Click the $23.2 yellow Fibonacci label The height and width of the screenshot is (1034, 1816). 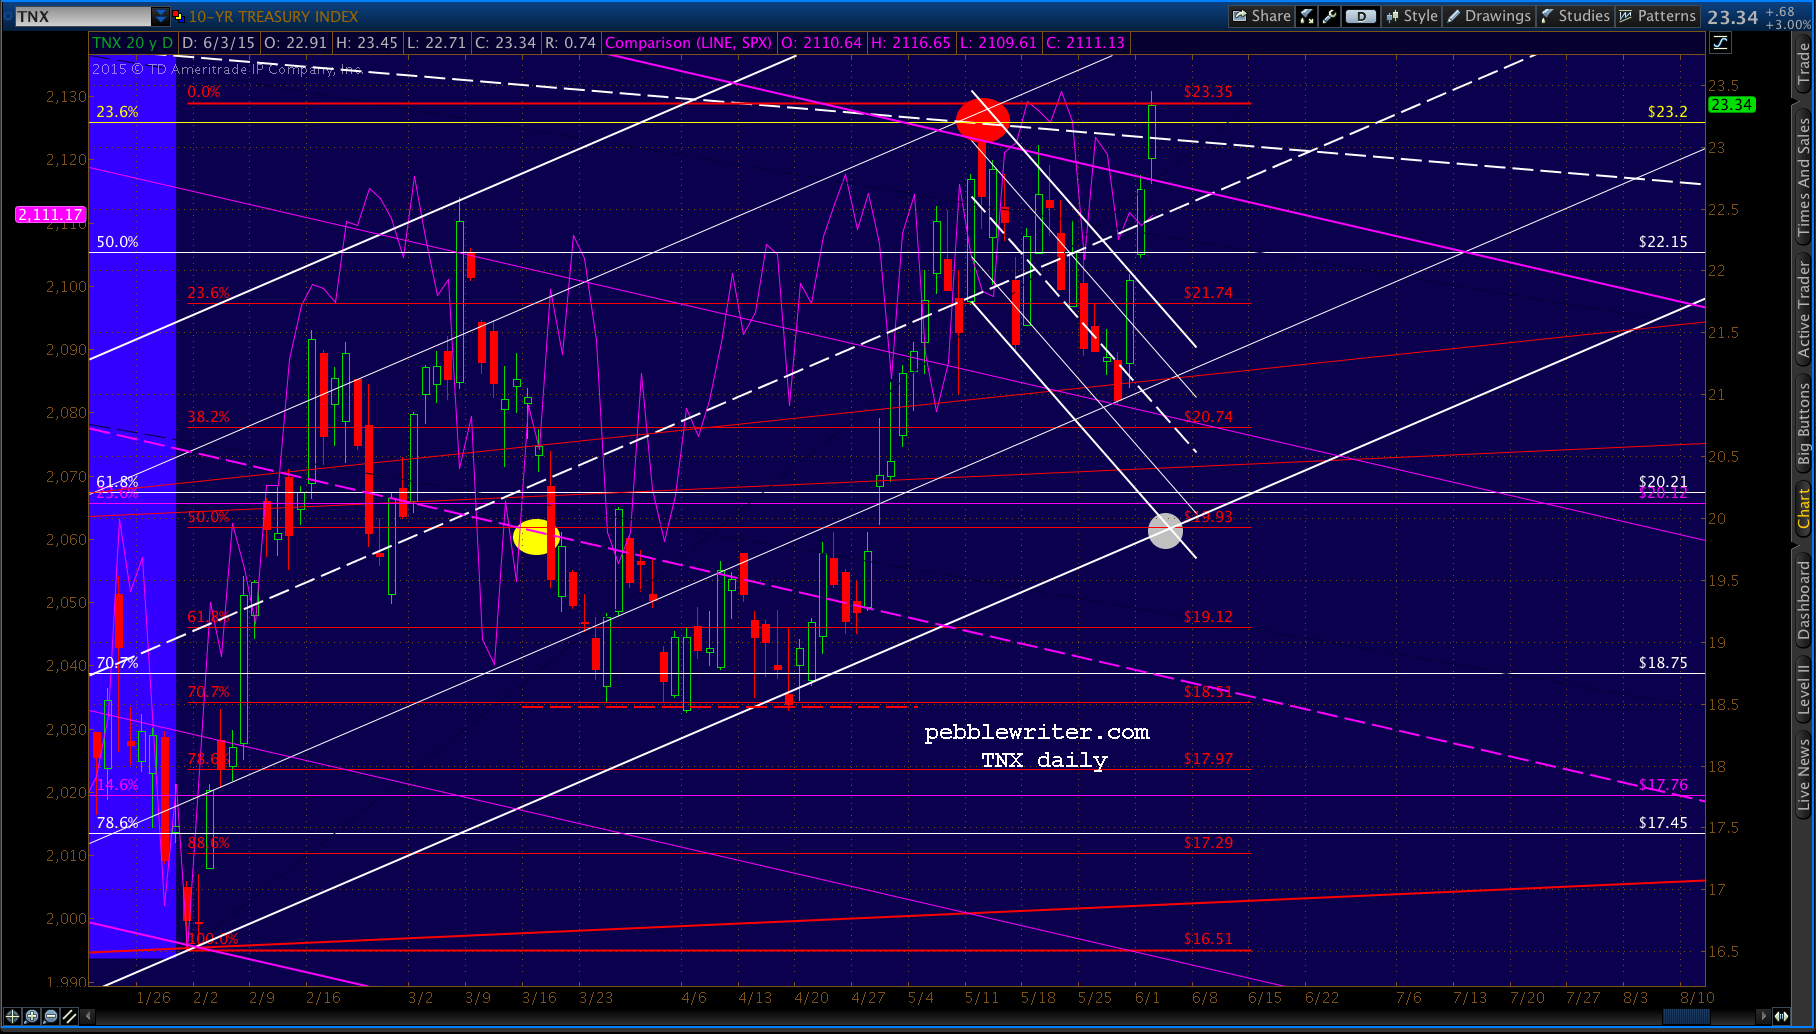tap(1668, 112)
